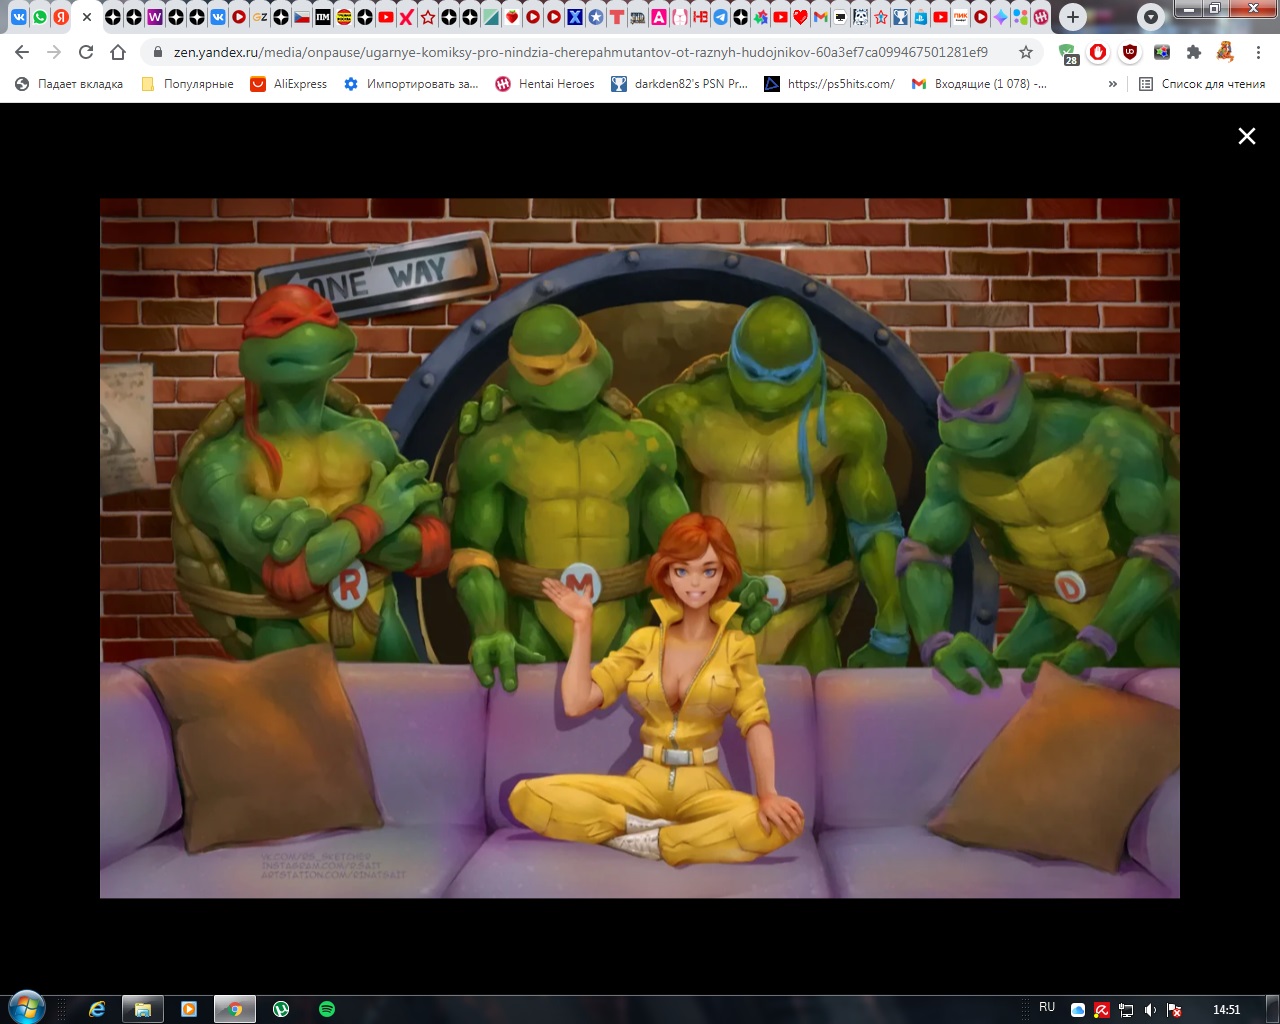Viewport: 1280px width, 1024px height.
Task: Open the red stop-hand adblock extension
Action: coord(1098,52)
